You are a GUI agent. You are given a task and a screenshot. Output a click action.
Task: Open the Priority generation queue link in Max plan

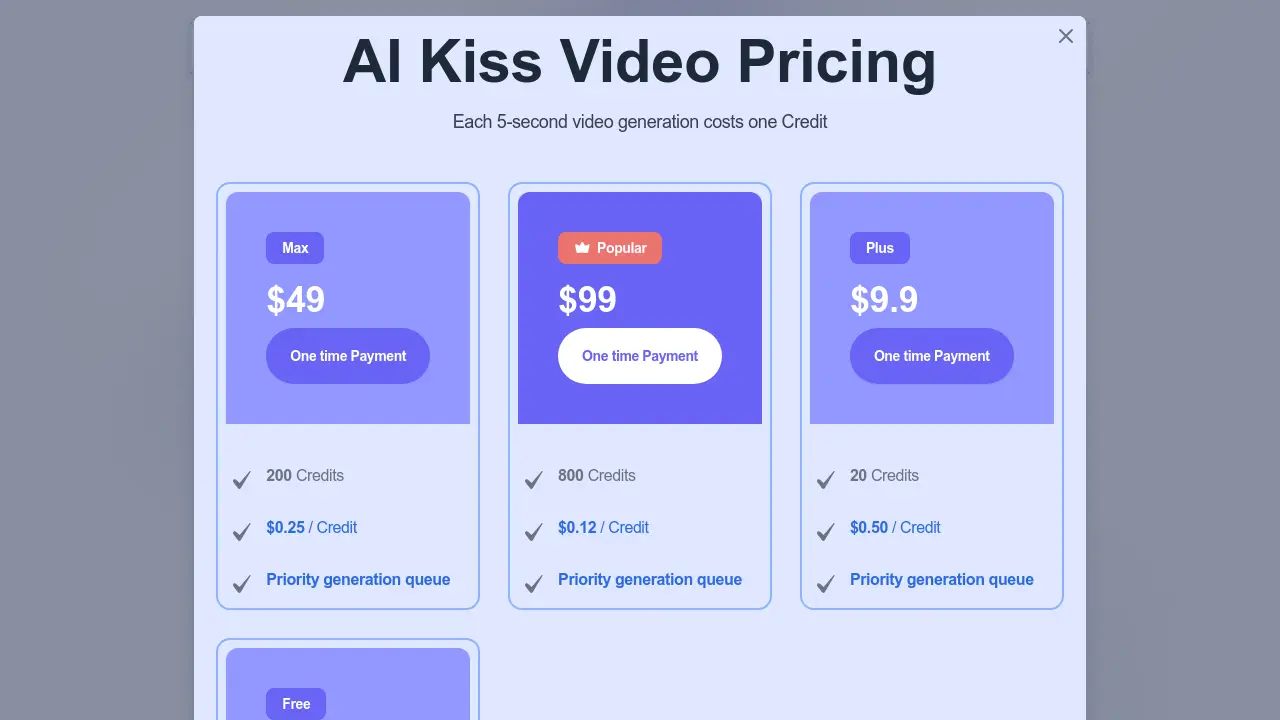(358, 579)
